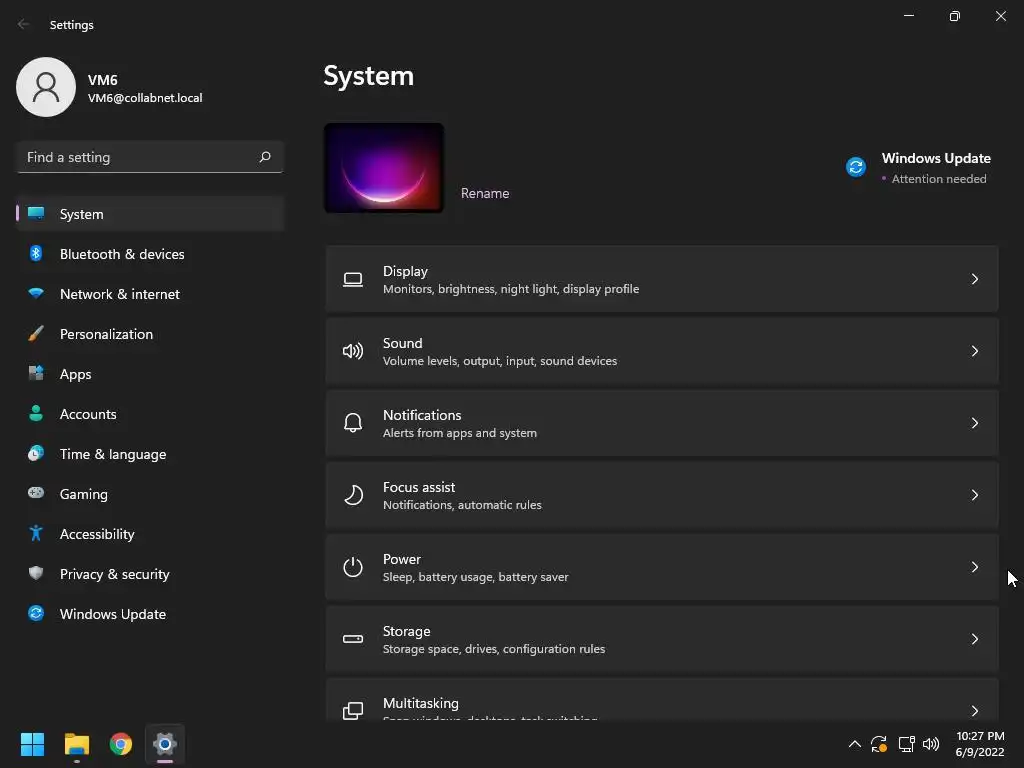Open Notifications settings chevron
This screenshot has height=768, width=1024.
click(x=974, y=423)
